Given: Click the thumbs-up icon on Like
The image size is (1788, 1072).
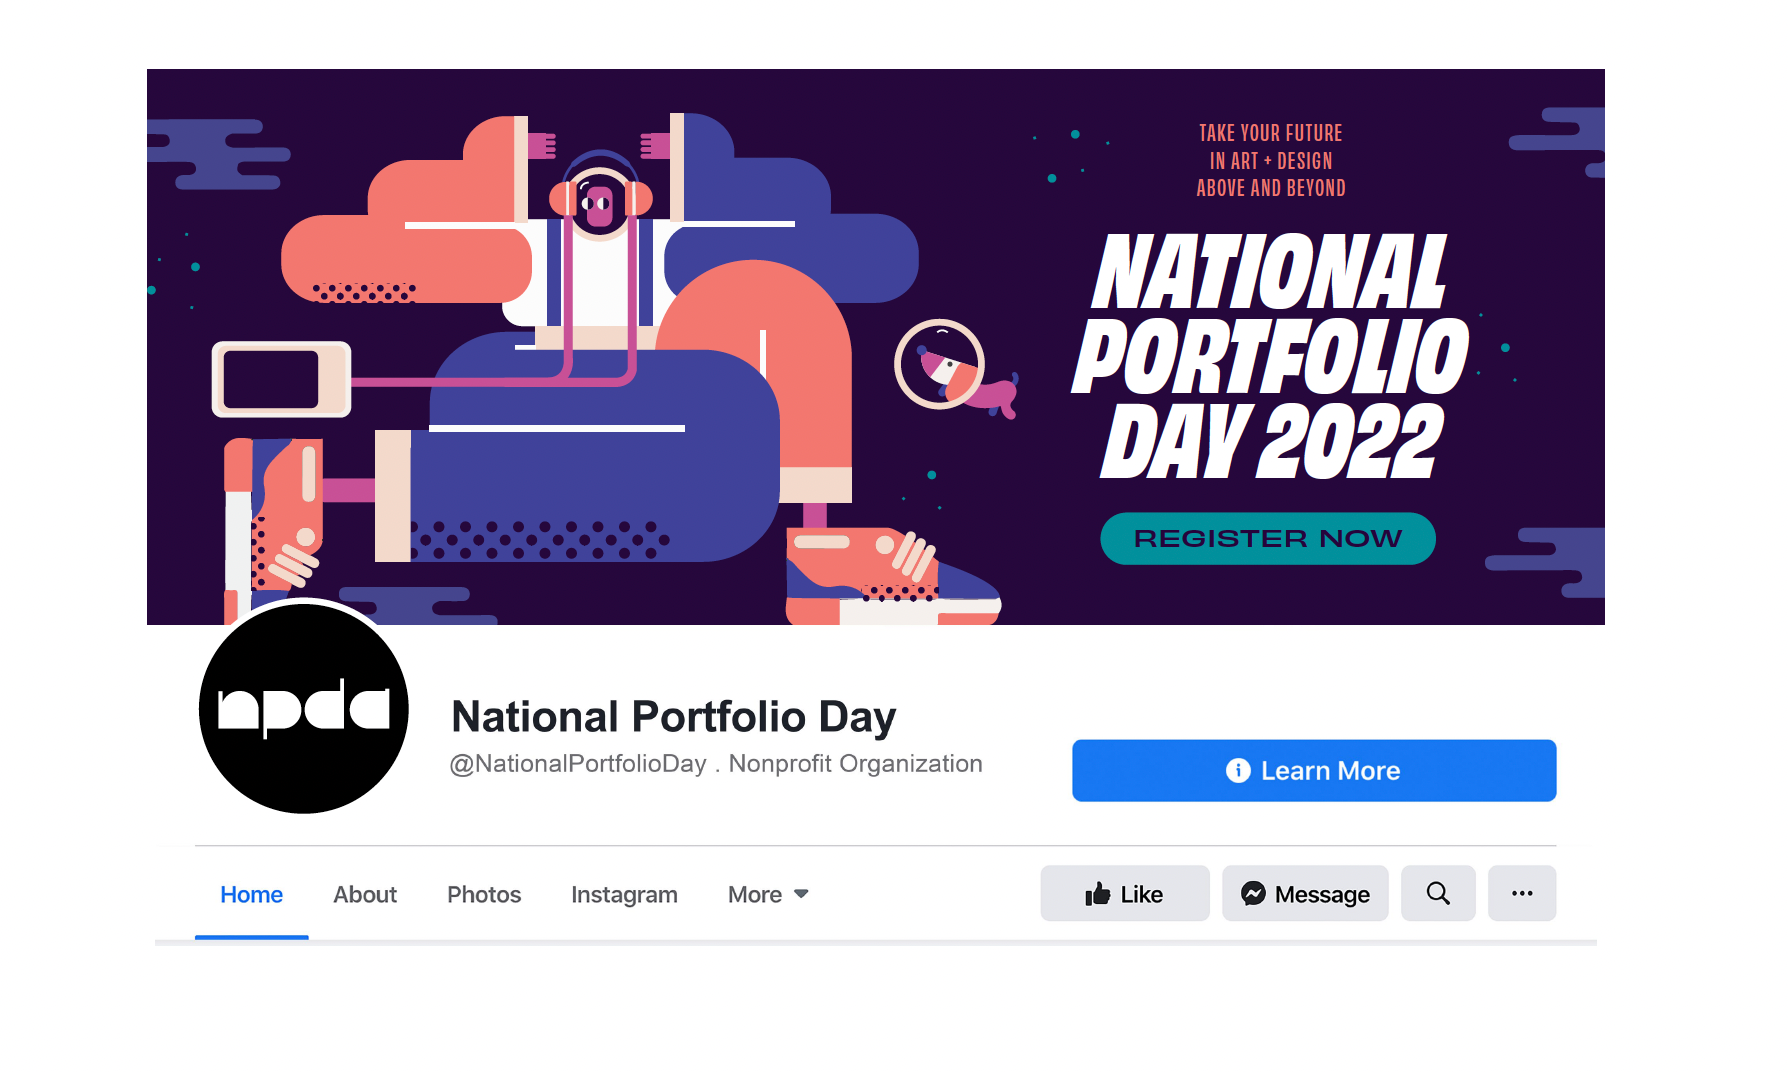Looking at the screenshot, I should 1098,894.
